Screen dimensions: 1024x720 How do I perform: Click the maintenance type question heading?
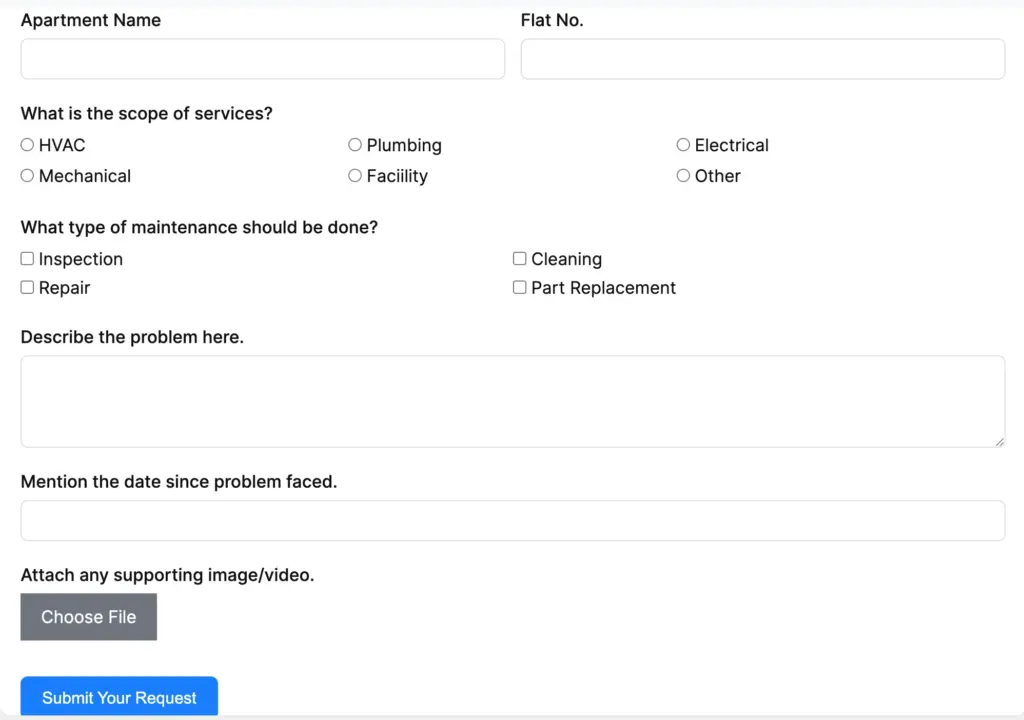[x=199, y=227]
